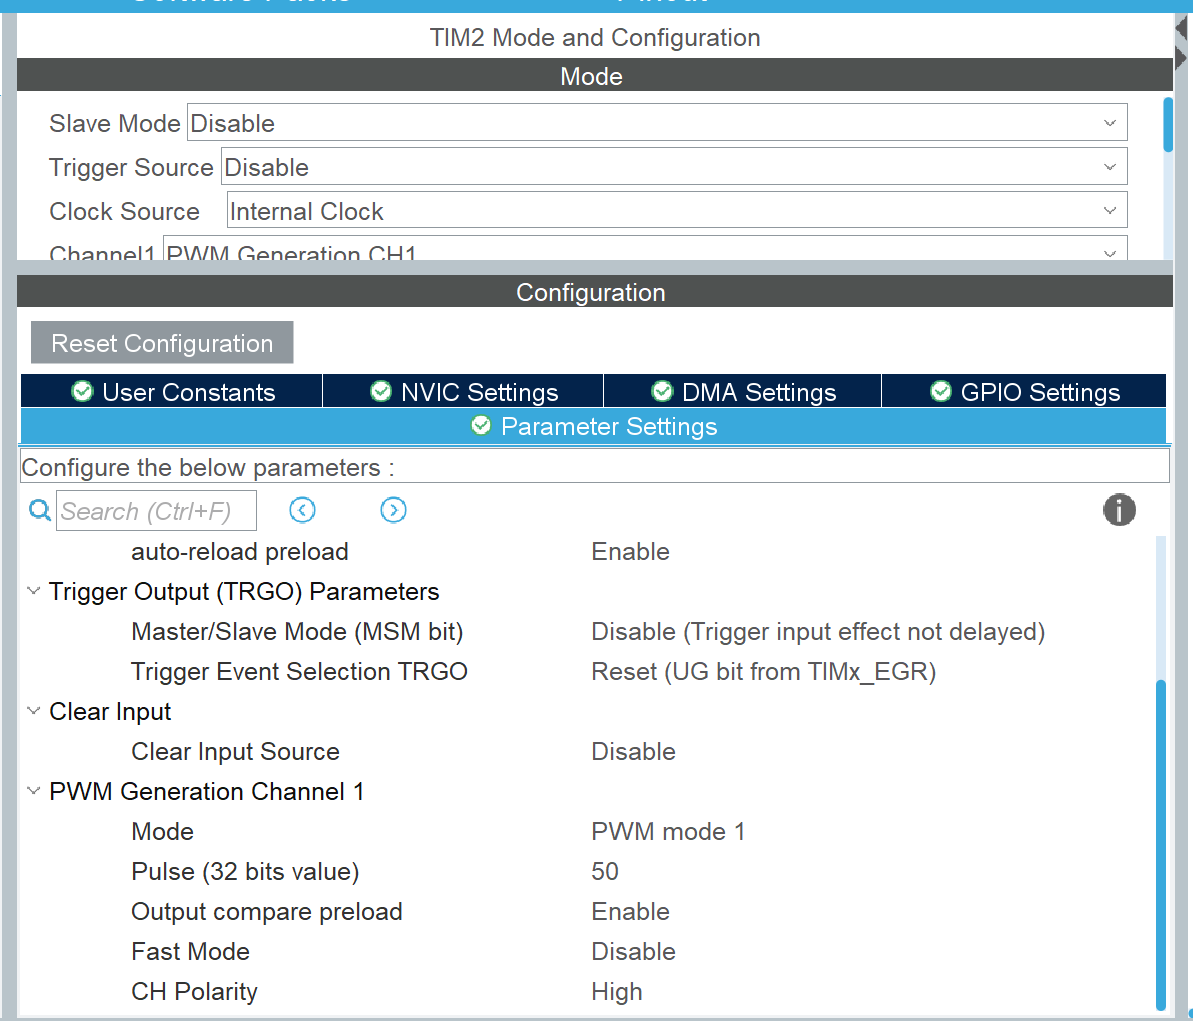Collapse the Clear Input section
The image size is (1193, 1035).
(x=34, y=711)
